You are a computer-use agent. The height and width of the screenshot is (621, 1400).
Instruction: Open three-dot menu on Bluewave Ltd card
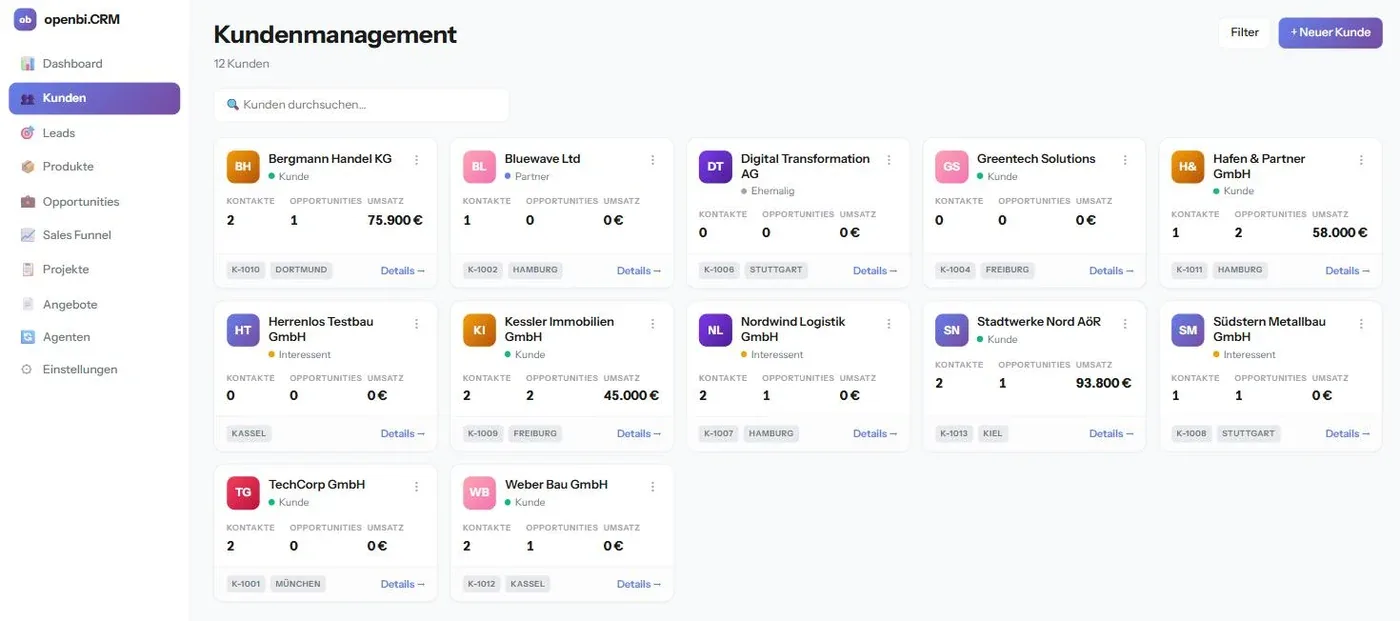pyautogui.click(x=653, y=160)
